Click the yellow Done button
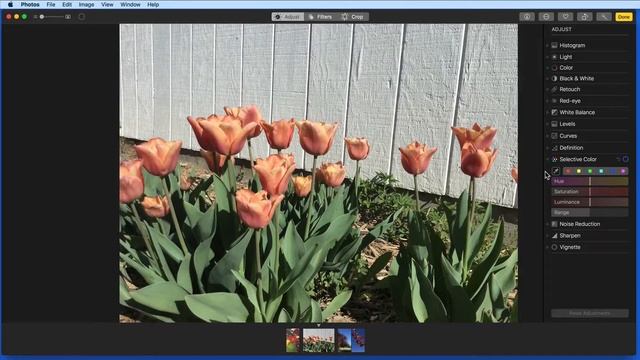Image resolution: width=640 pixels, height=360 pixels. click(624, 17)
